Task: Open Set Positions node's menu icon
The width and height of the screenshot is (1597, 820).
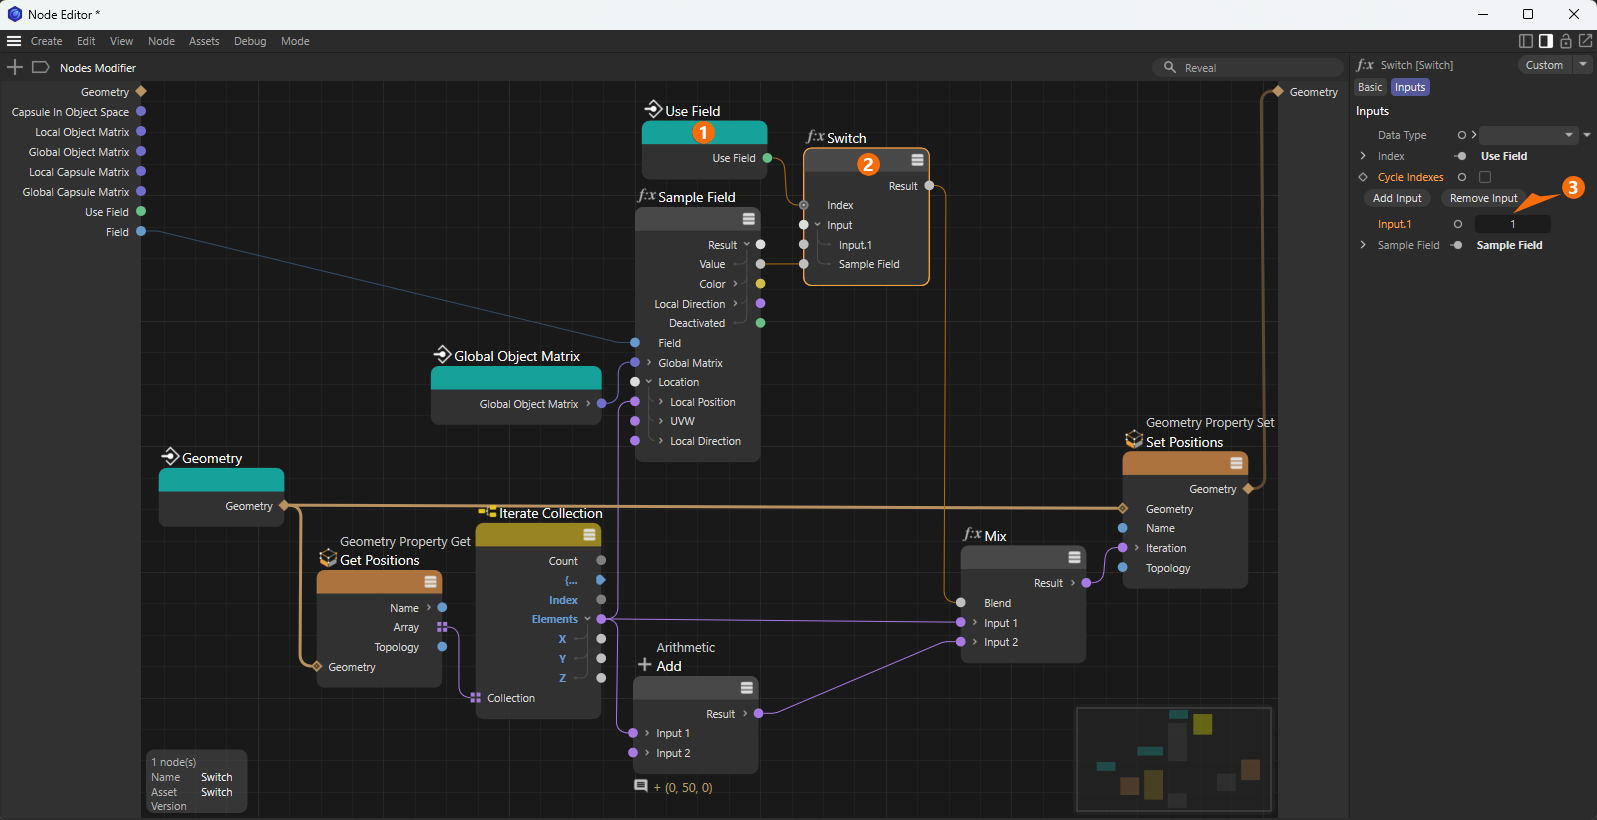Action: (1236, 463)
